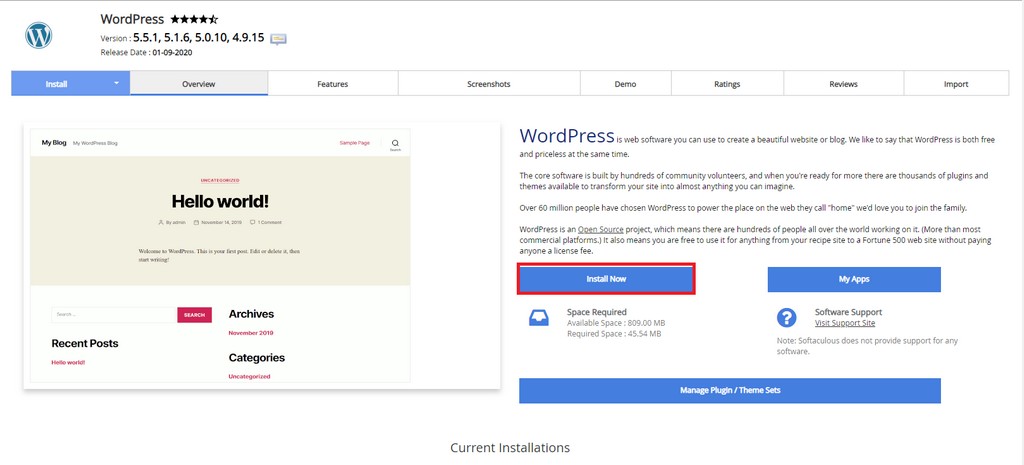Follow the Visit Support Site link
This screenshot has height=465, width=1024.
(845, 323)
